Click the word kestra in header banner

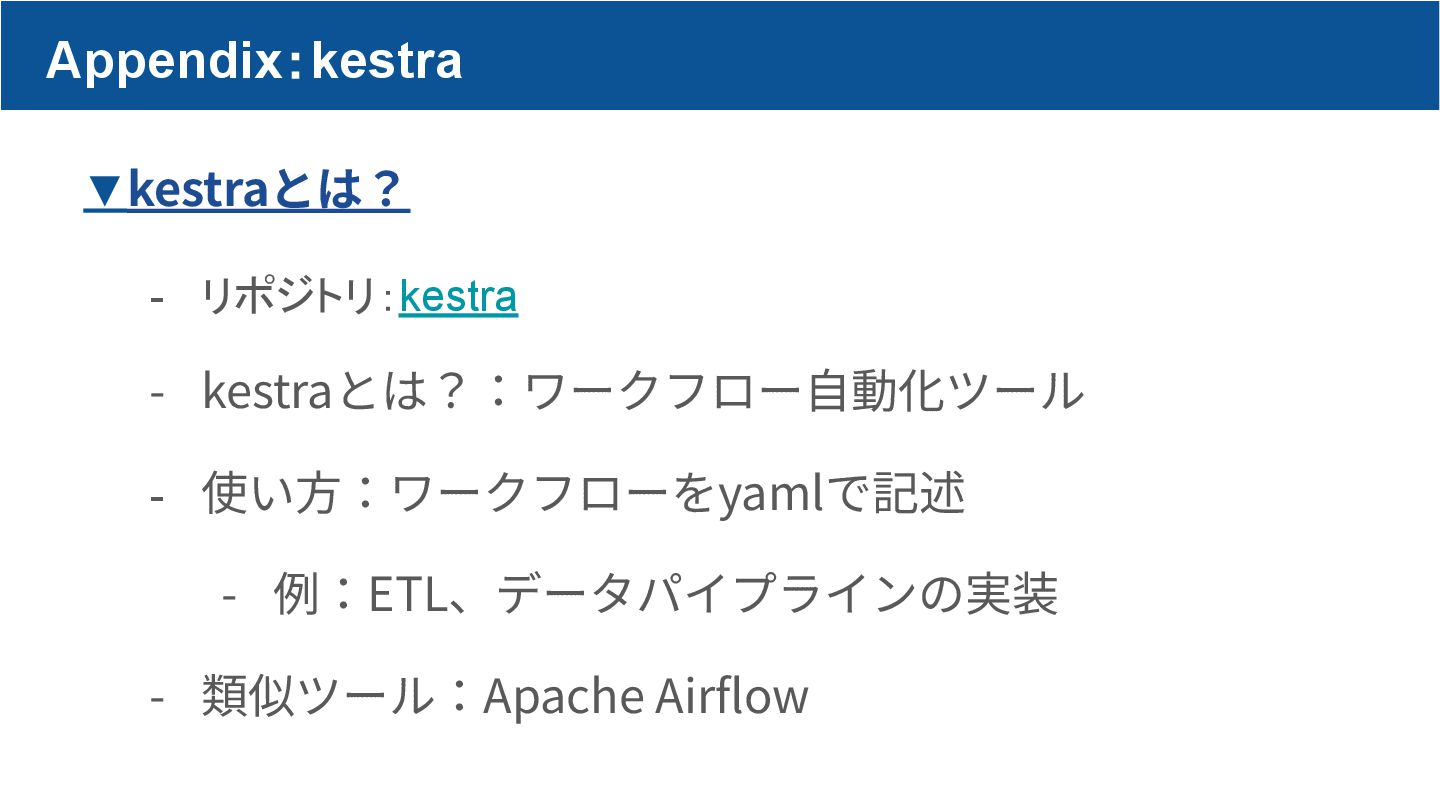(386, 60)
